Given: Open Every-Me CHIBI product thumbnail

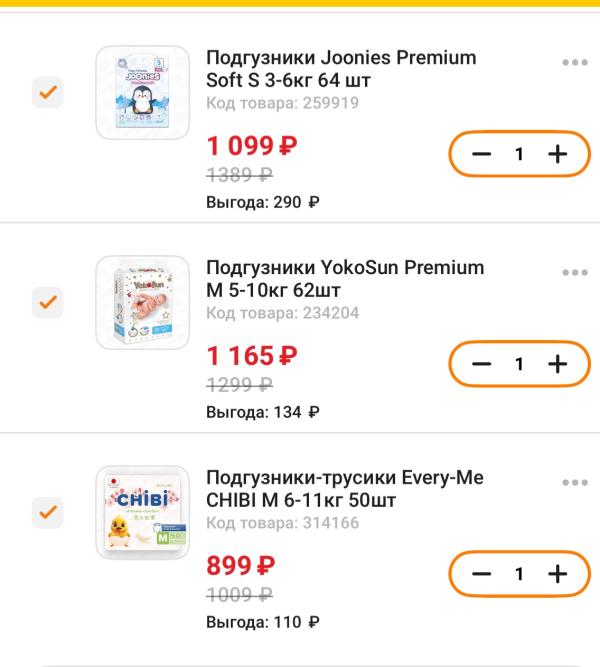Looking at the screenshot, I should click(x=142, y=512).
